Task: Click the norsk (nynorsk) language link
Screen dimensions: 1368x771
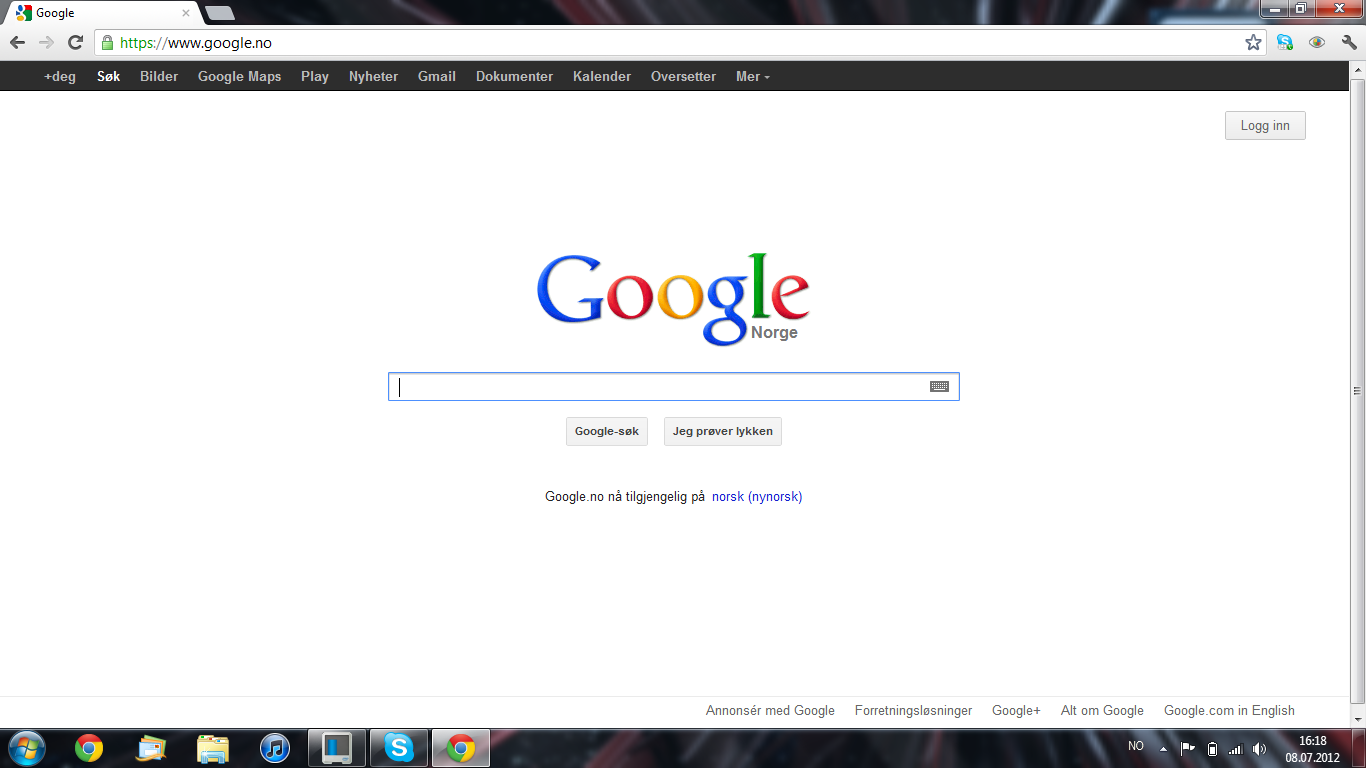Action: [x=757, y=496]
